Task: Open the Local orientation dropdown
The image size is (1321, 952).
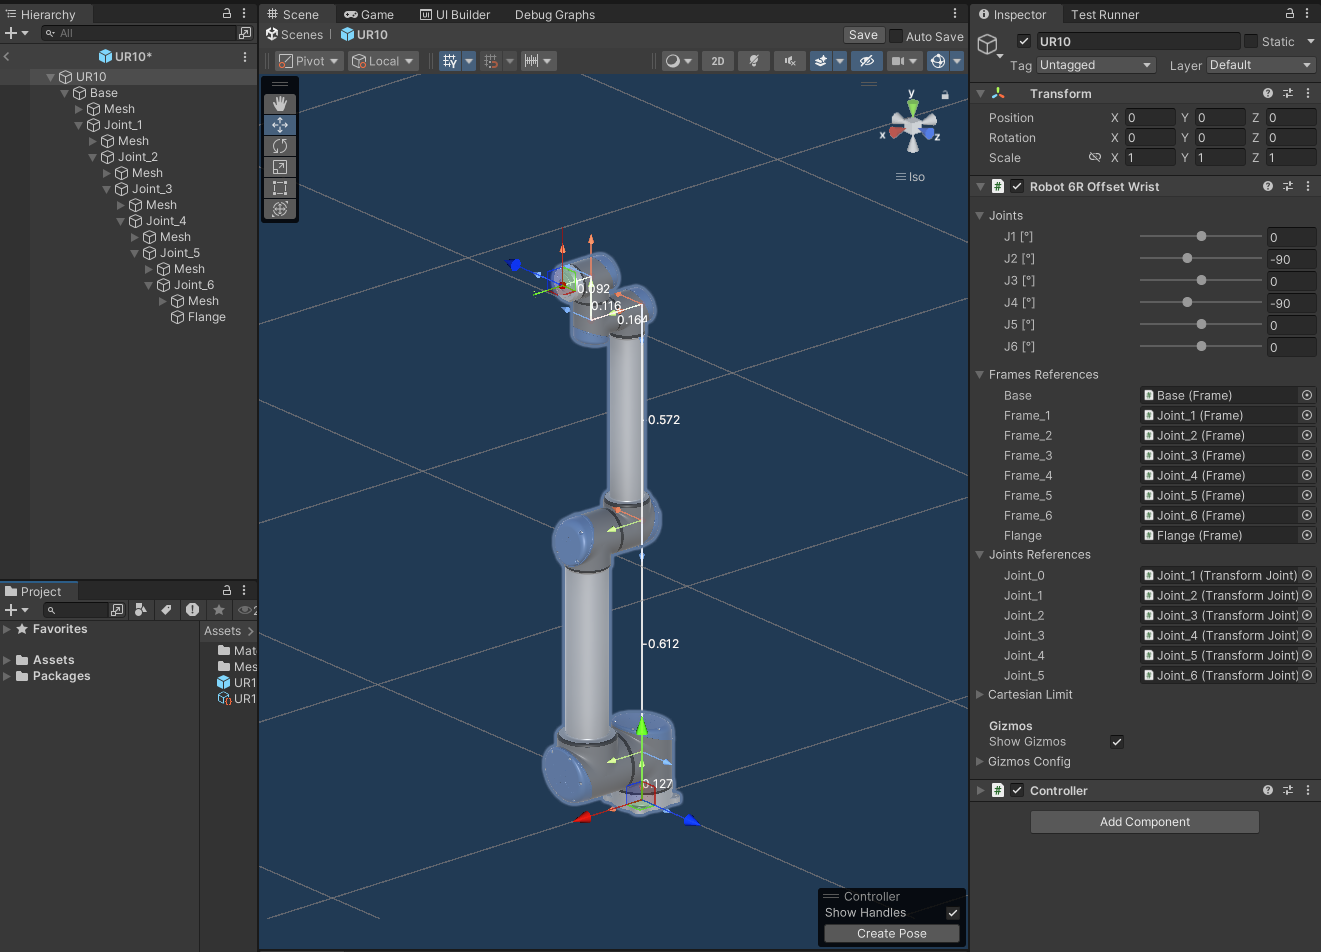Action: click(383, 61)
